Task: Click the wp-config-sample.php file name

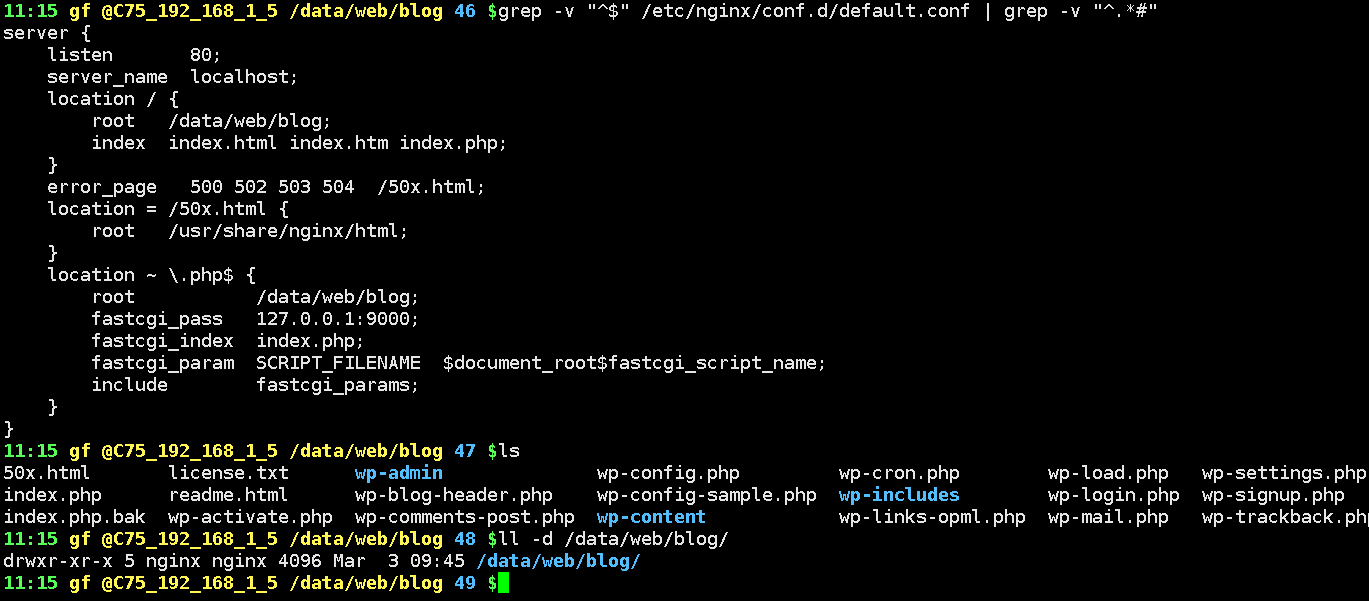Action: click(x=707, y=495)
